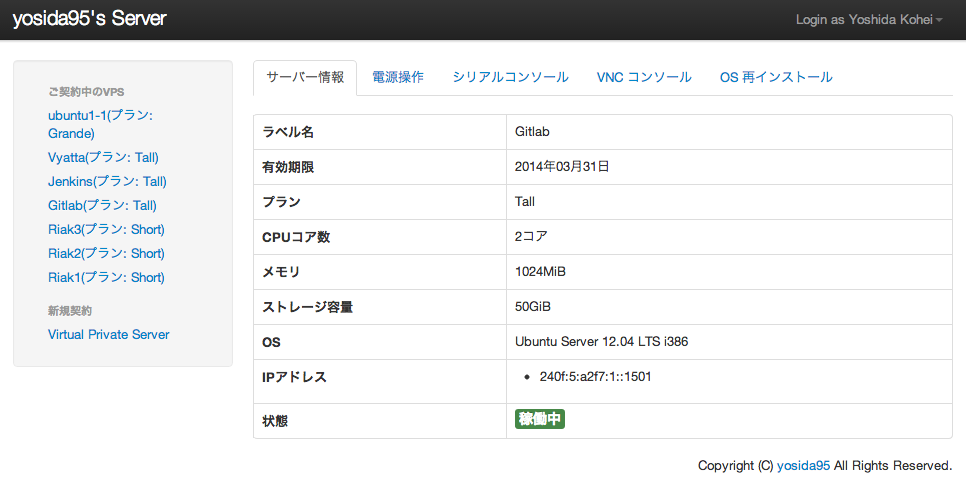Select the ubuntu1-1 Grande plan VPS
The image size is (966, 480).
tap(100, 124)
